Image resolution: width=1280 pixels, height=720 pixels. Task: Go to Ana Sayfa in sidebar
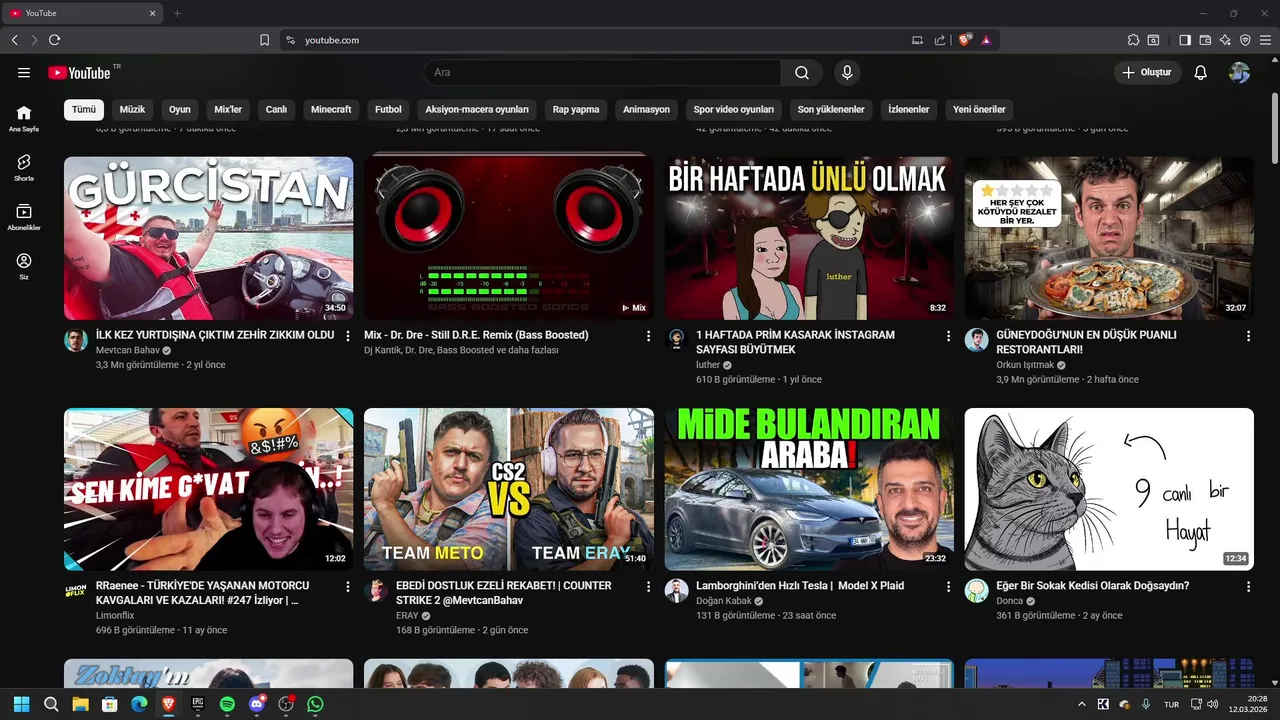(x=24, y=119)
